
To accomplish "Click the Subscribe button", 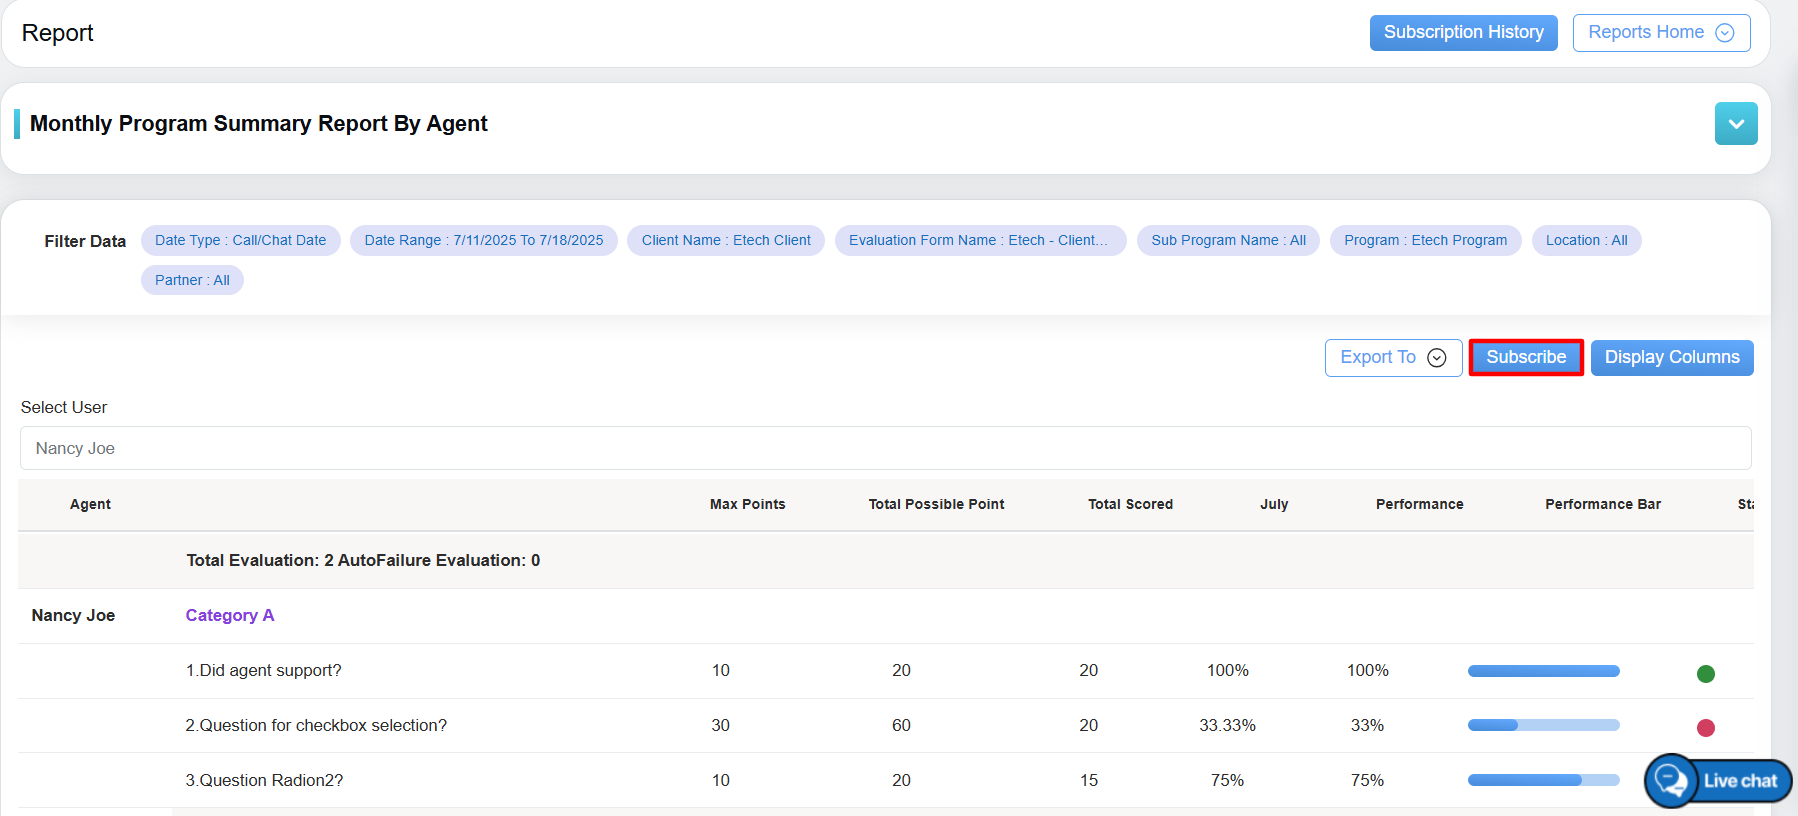I will pos(1525,358).
